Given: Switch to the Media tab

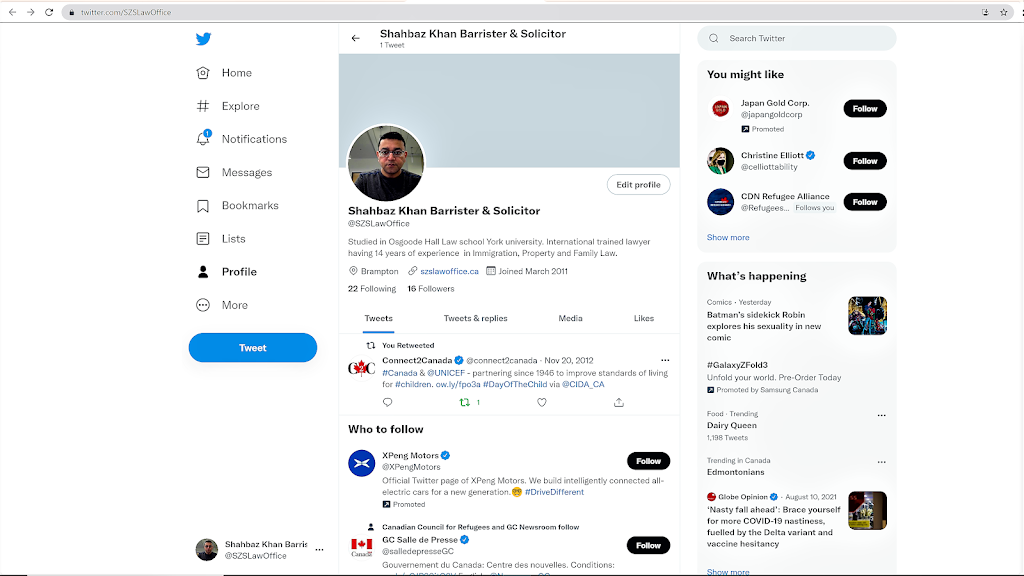Looking at the screenshot, I should (x=570, y=319).
